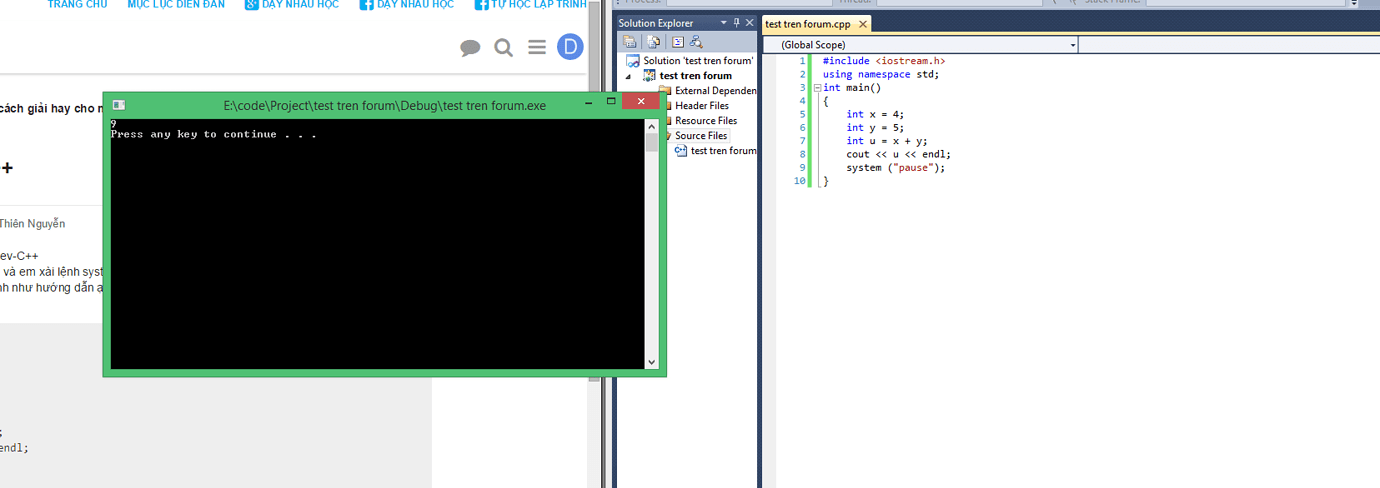Open the forum chat bubble icon
The image size is (1380, 488).
click(470, 48)
